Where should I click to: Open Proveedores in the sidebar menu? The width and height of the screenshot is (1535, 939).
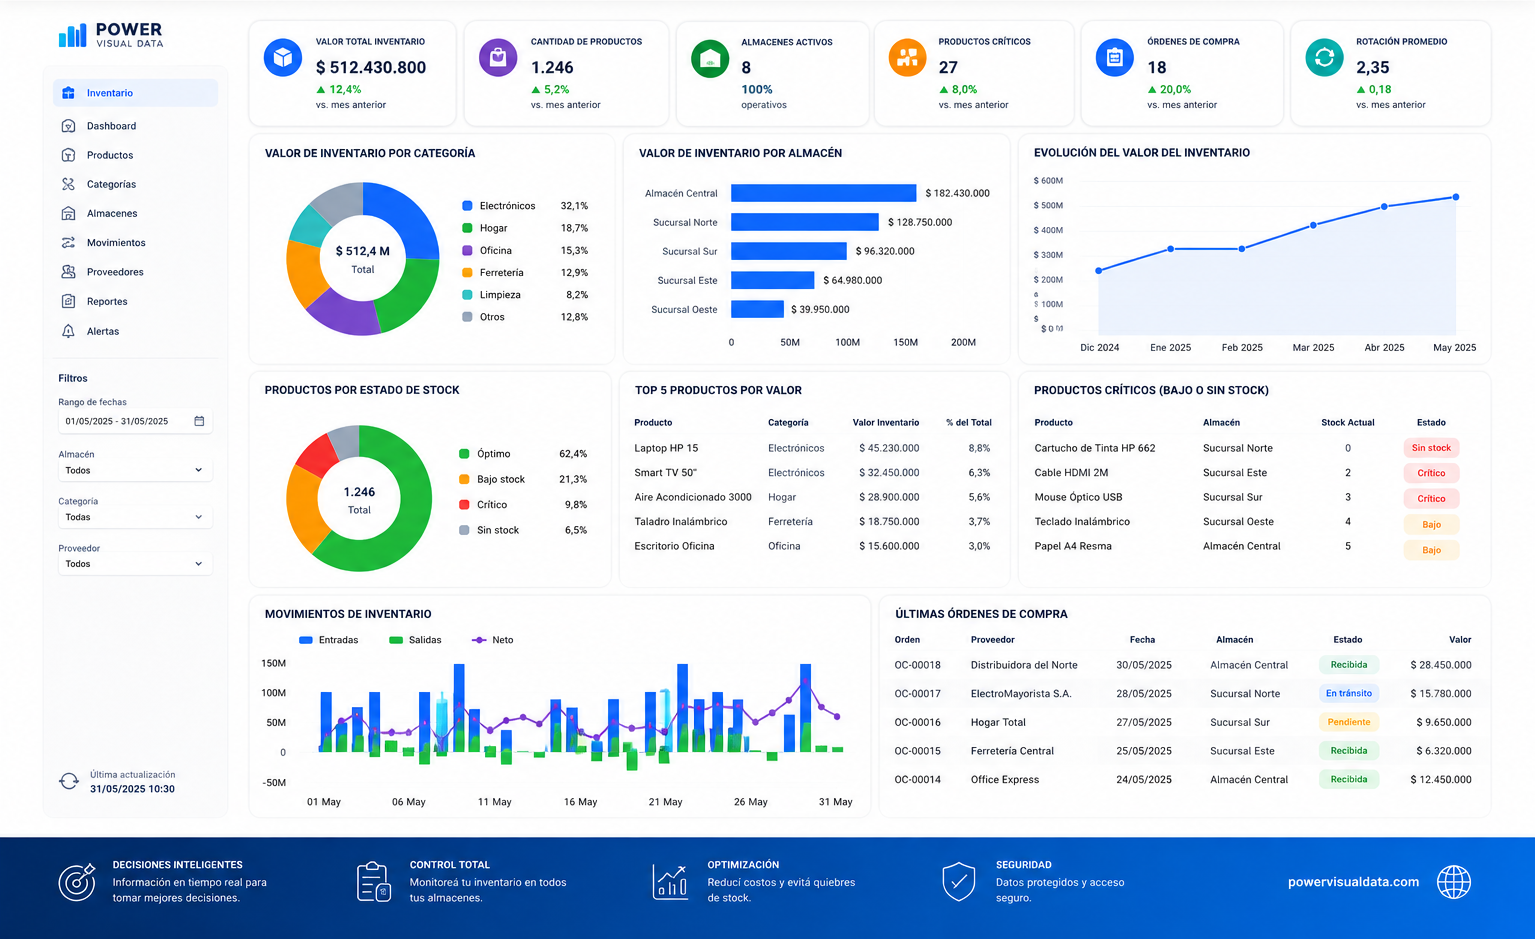click(x=135, y=272)
